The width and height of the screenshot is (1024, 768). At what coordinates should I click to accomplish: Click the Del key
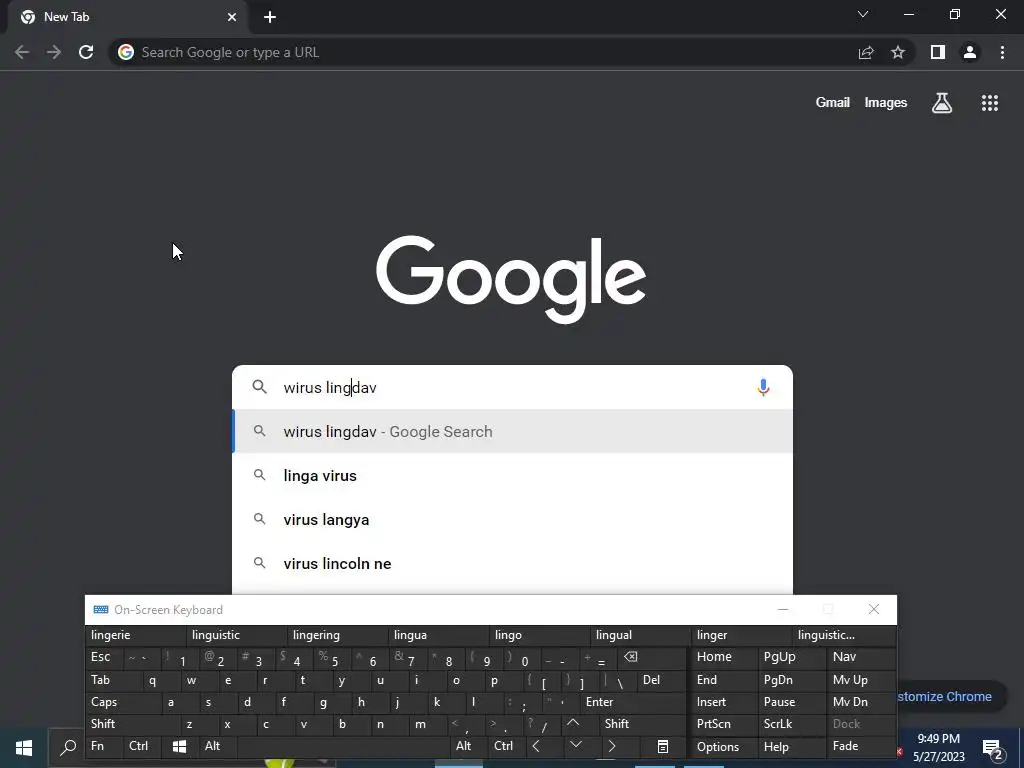point(662,680)
